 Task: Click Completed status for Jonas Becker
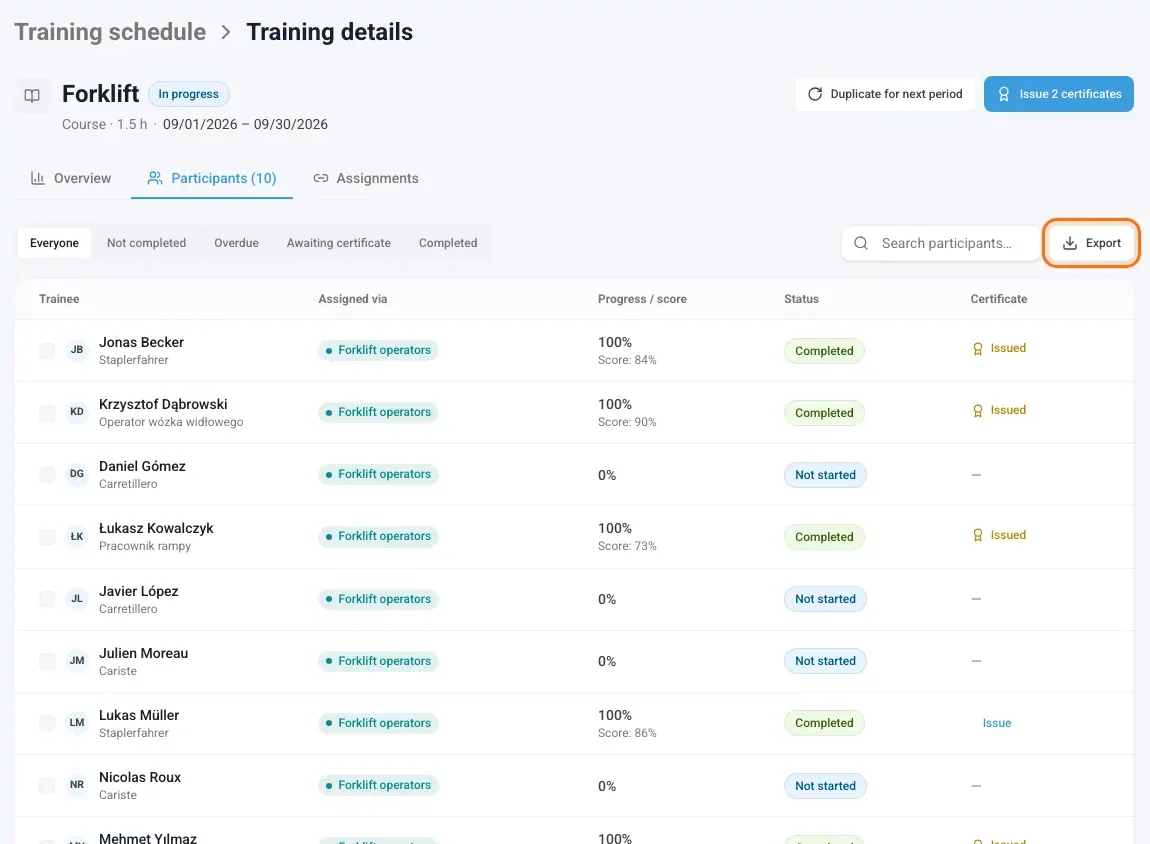click(824, 351)
